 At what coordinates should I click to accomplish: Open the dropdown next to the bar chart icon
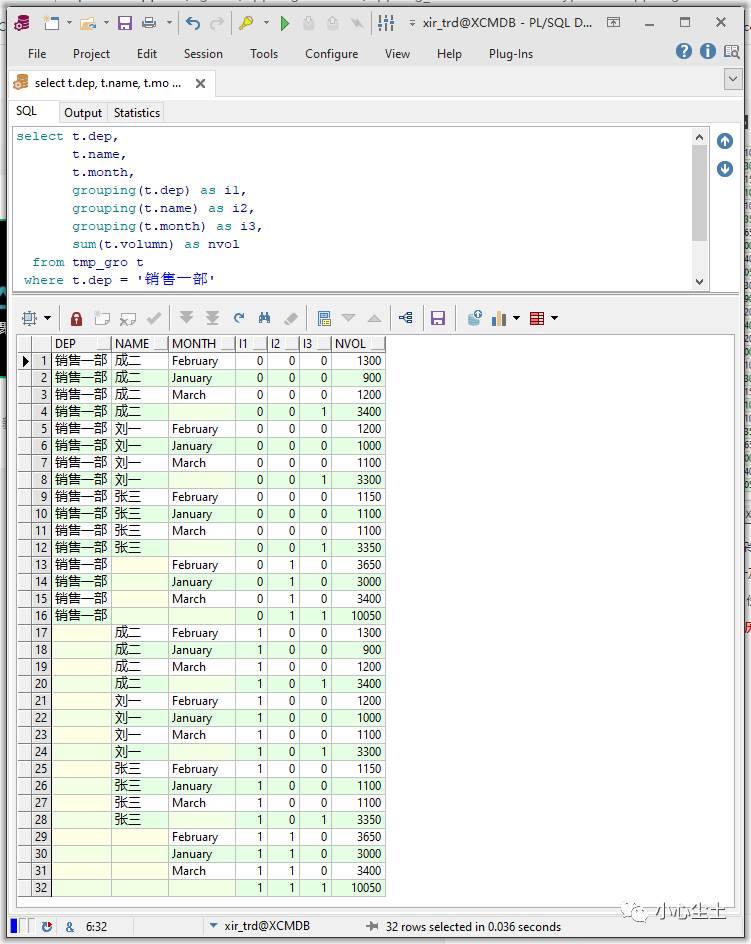pos(516,318)
